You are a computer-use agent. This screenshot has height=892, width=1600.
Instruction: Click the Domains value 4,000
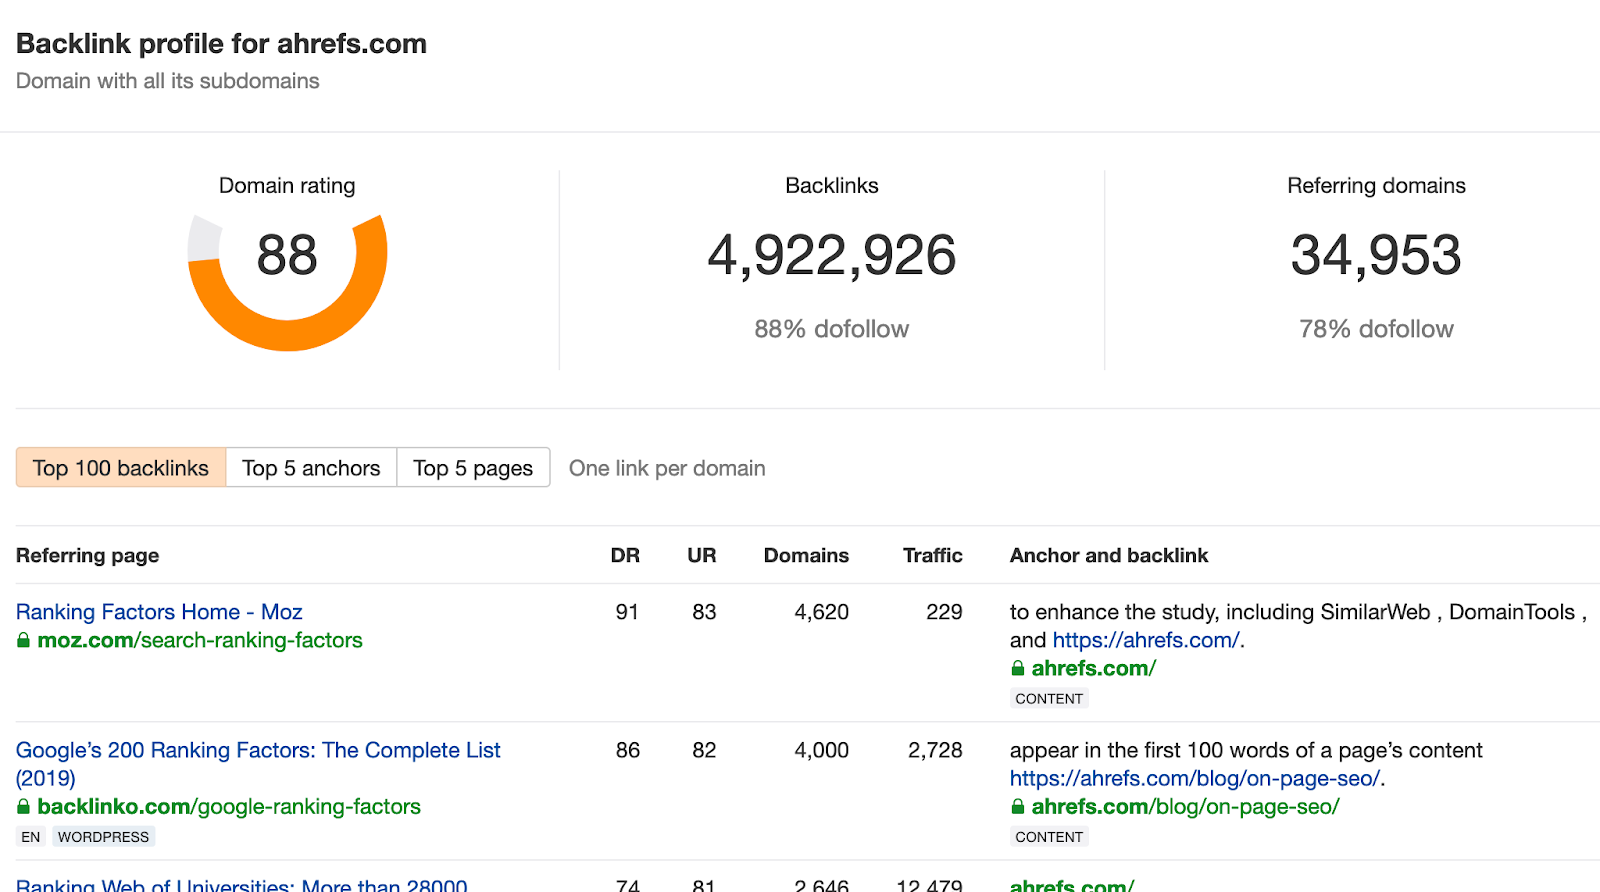(x=822, y=750)
